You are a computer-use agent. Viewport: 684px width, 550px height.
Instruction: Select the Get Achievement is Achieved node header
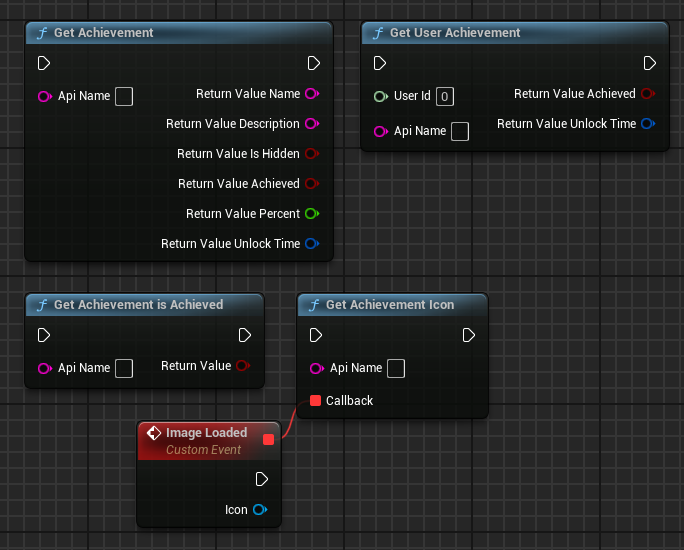pyautogui.click(x=138, y=305)
